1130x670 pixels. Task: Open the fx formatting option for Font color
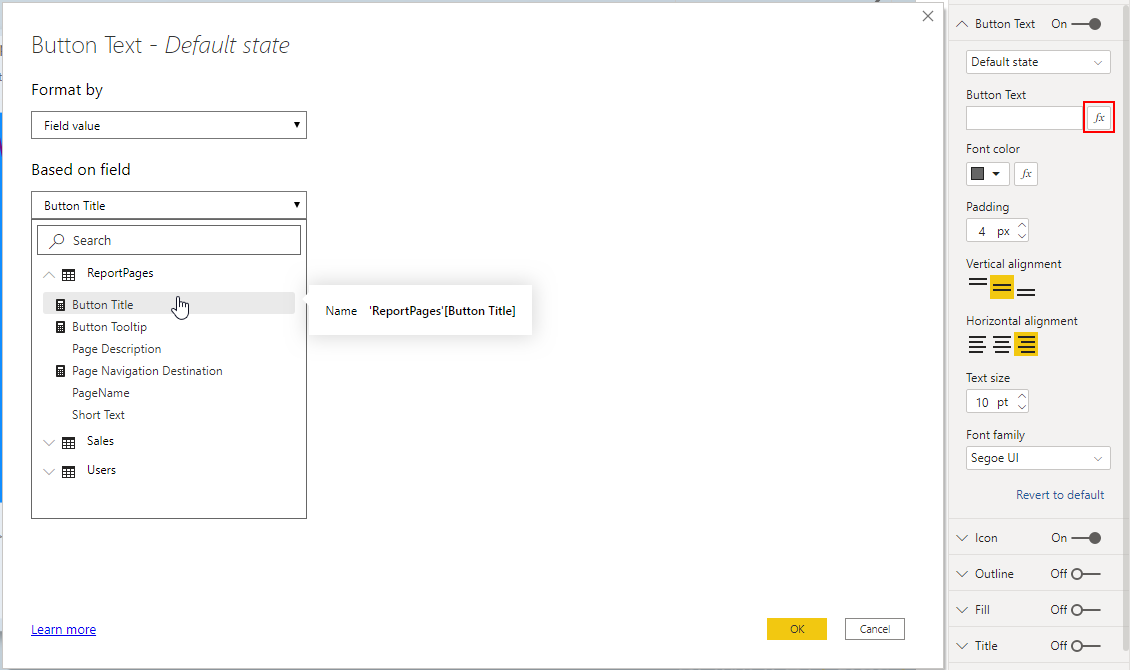point(1025,173)
